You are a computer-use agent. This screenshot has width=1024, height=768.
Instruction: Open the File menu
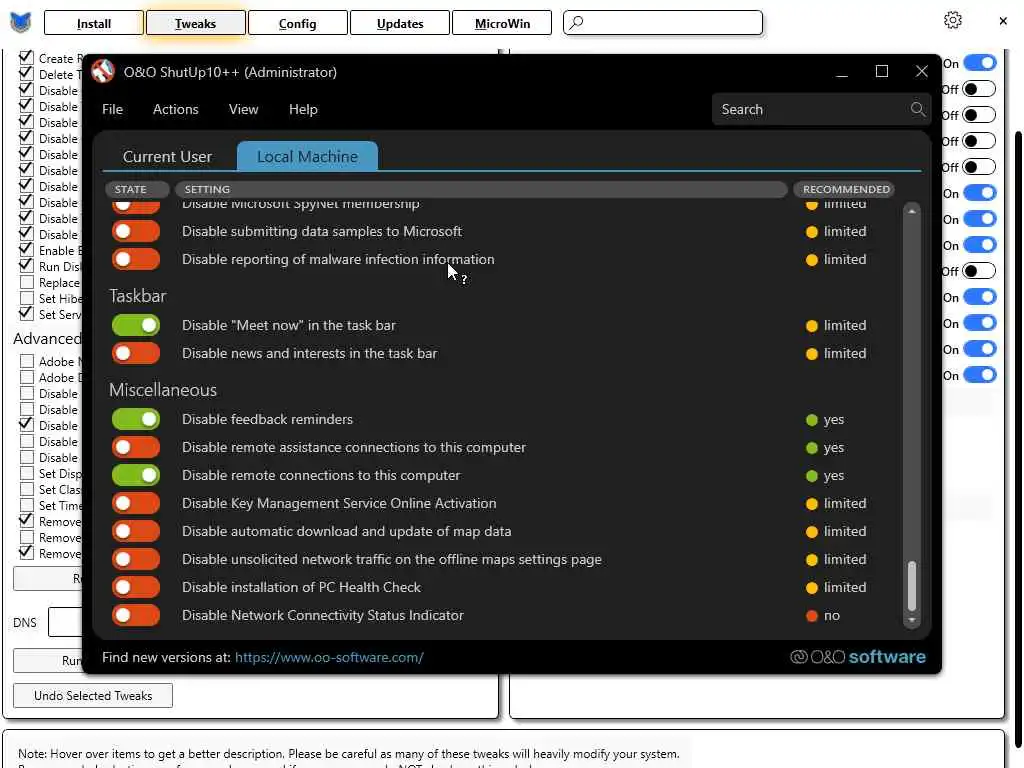pos(112,109)
